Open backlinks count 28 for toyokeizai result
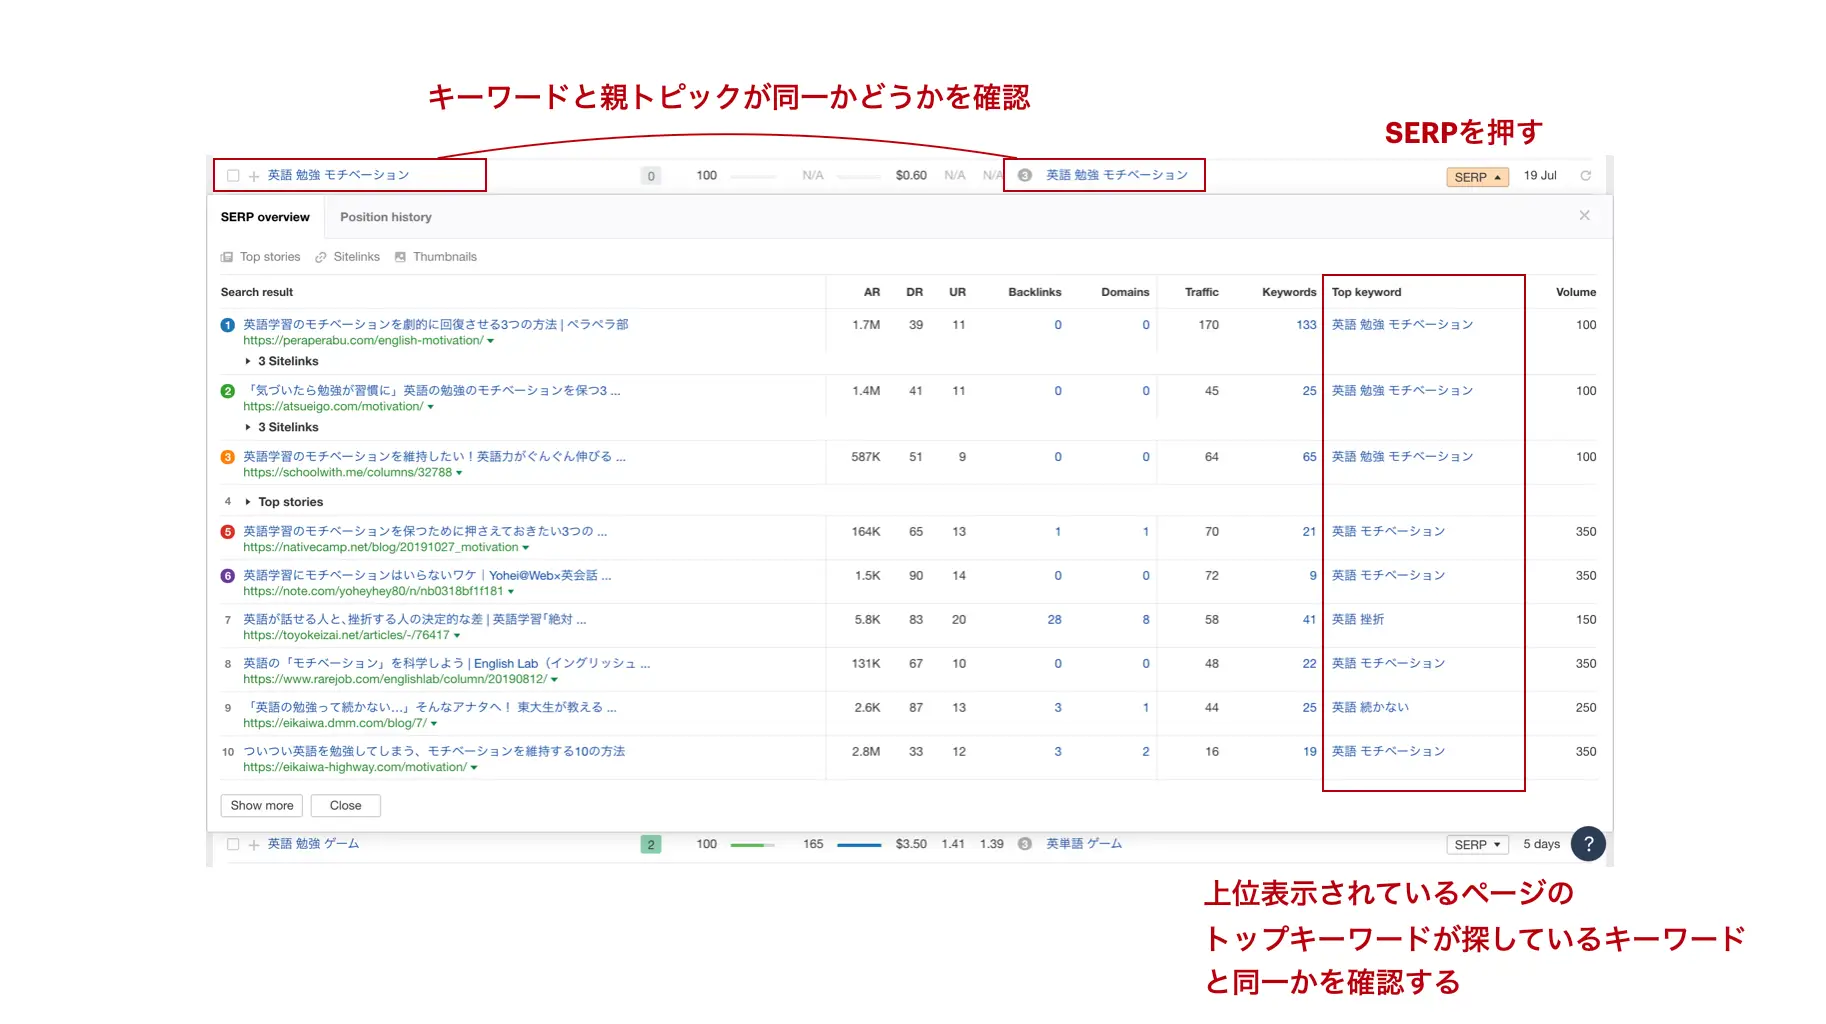Image resolution: width=1826 pixels, height=1024 pixels. (1054, 620)
